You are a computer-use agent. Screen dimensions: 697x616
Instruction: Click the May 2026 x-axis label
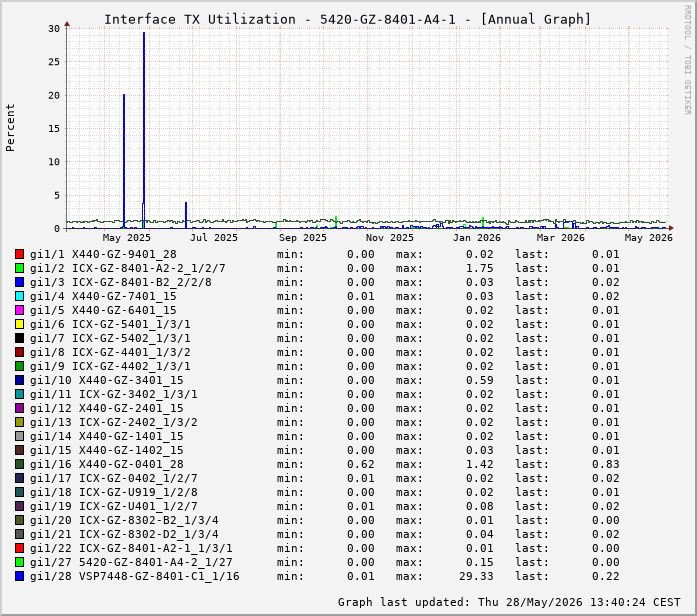tap(649, 238)
